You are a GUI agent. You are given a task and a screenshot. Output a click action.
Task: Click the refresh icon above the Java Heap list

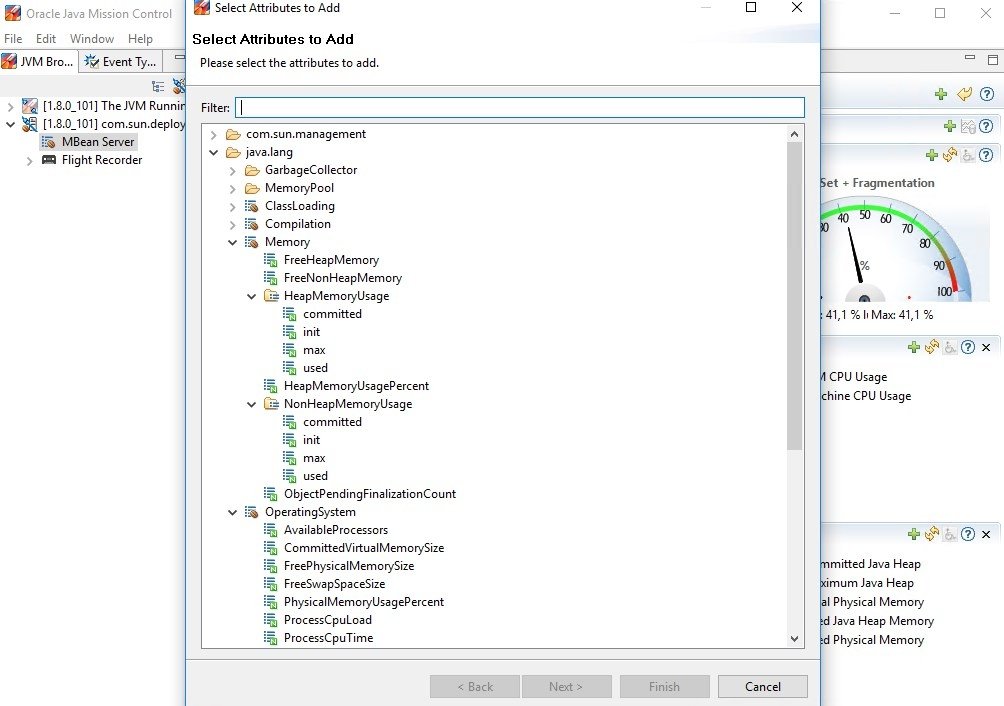click(x=932, y=534)
